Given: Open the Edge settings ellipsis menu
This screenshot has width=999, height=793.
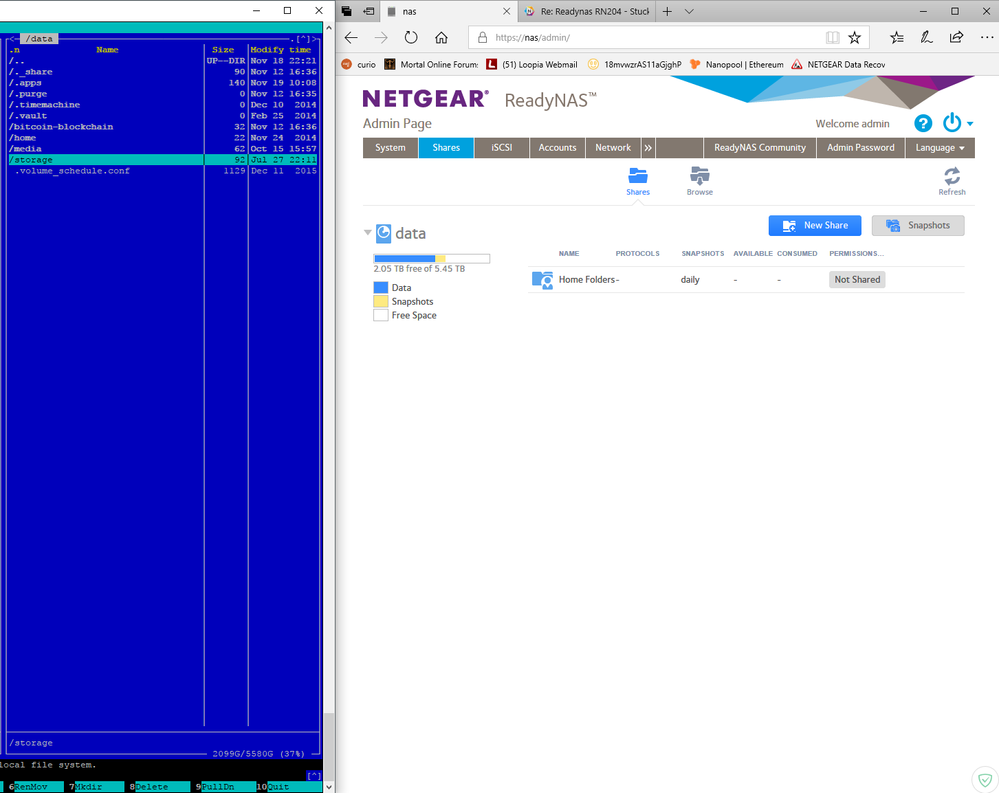Looking at the screenshot, I should [987, 38].
